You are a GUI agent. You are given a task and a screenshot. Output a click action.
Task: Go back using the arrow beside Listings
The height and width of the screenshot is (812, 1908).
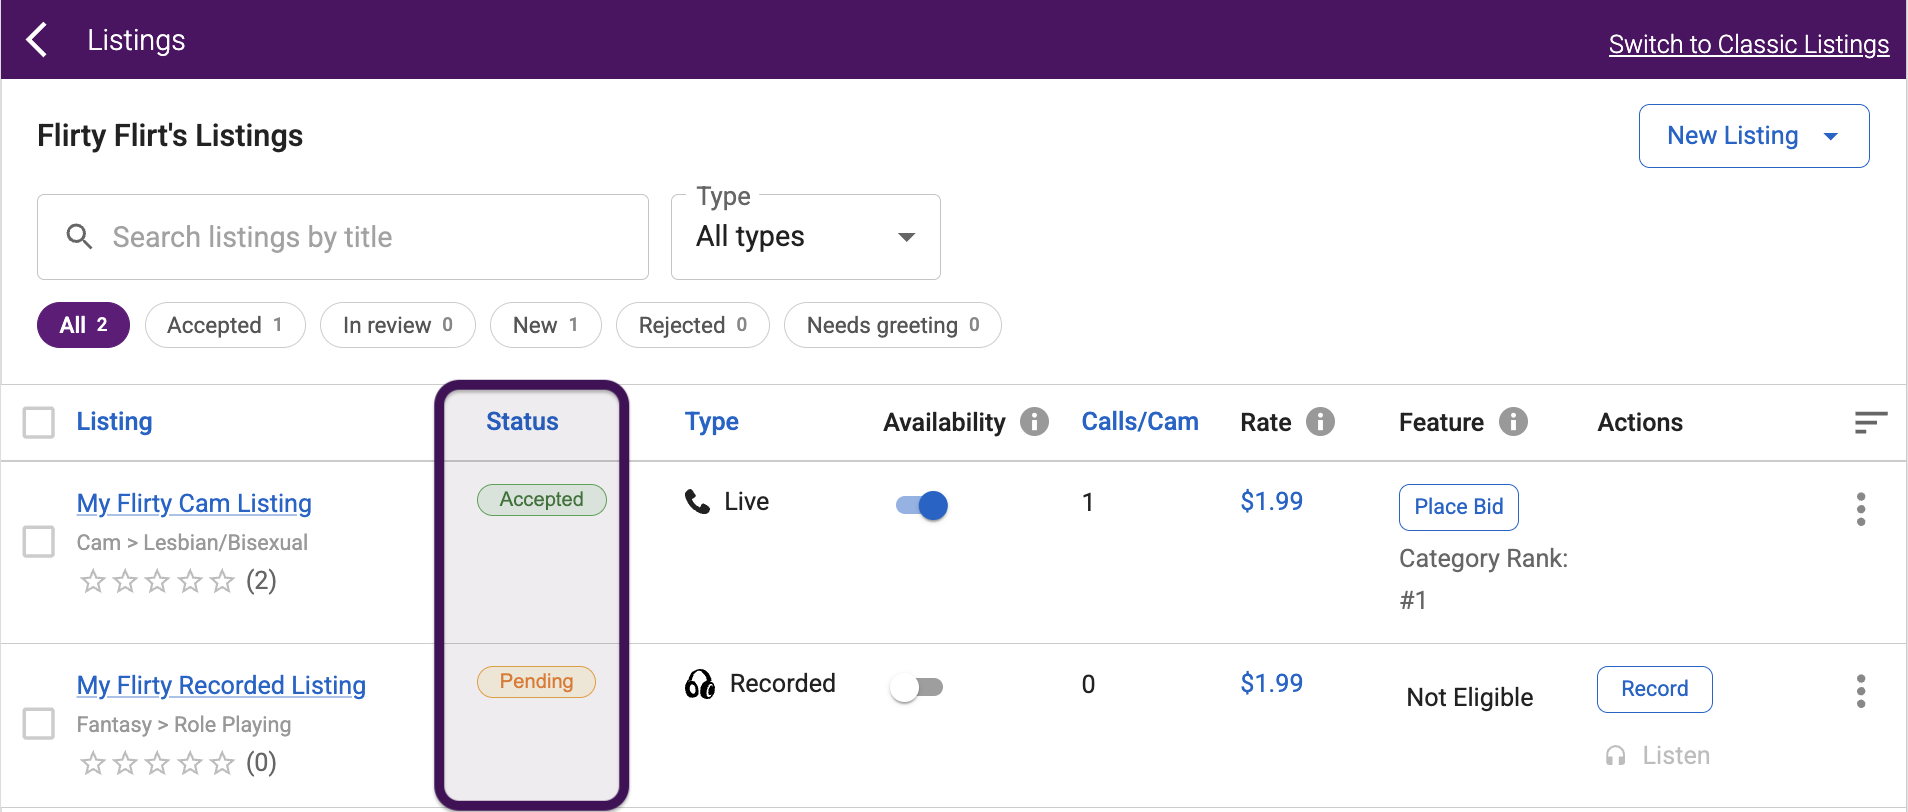point(37,40)
